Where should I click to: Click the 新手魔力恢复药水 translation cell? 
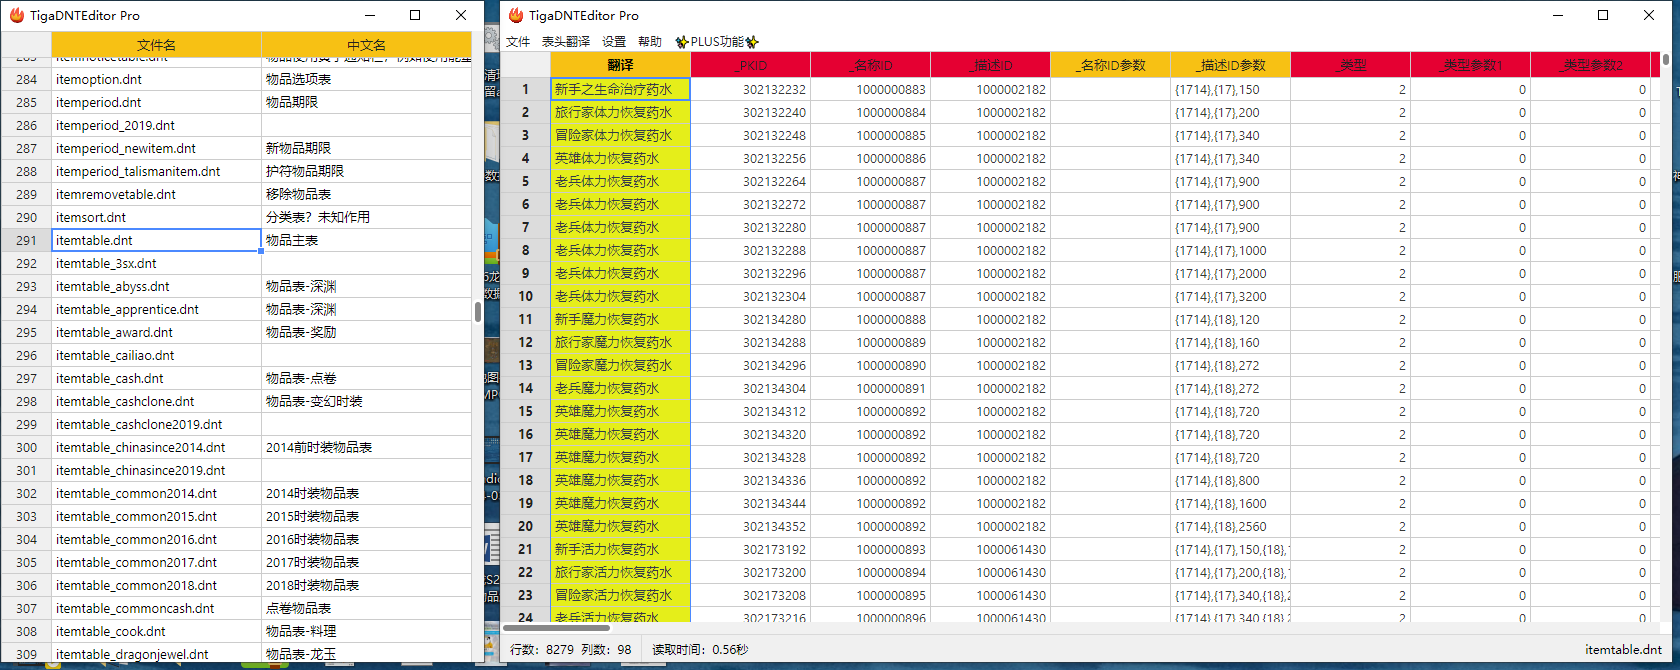click(x=620, y=319)
